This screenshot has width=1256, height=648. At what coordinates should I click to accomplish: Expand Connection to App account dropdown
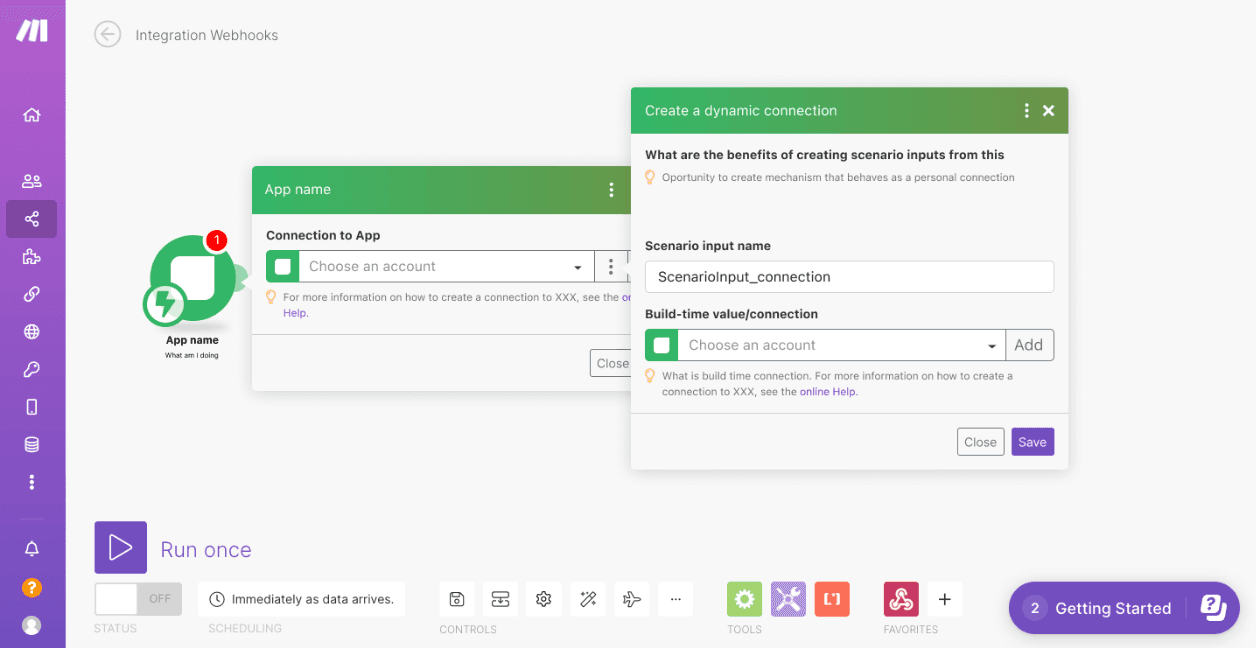445,267
